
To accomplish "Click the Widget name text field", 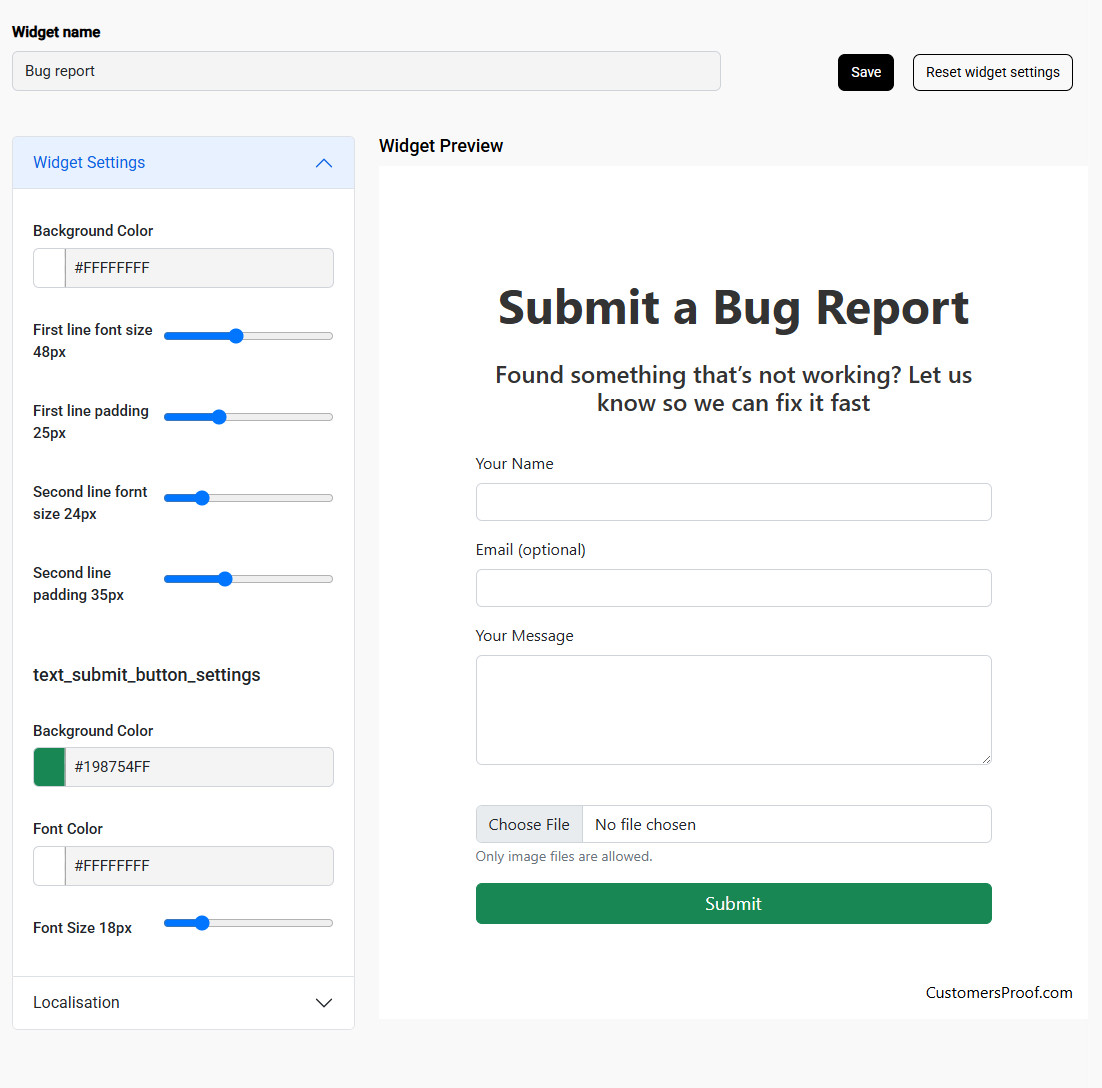I will (366, 71).
